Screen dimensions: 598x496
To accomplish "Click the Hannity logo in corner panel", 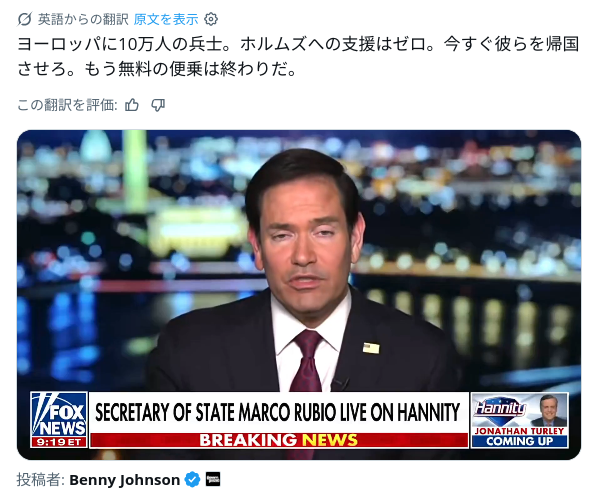I will click(x=501, y=408).
